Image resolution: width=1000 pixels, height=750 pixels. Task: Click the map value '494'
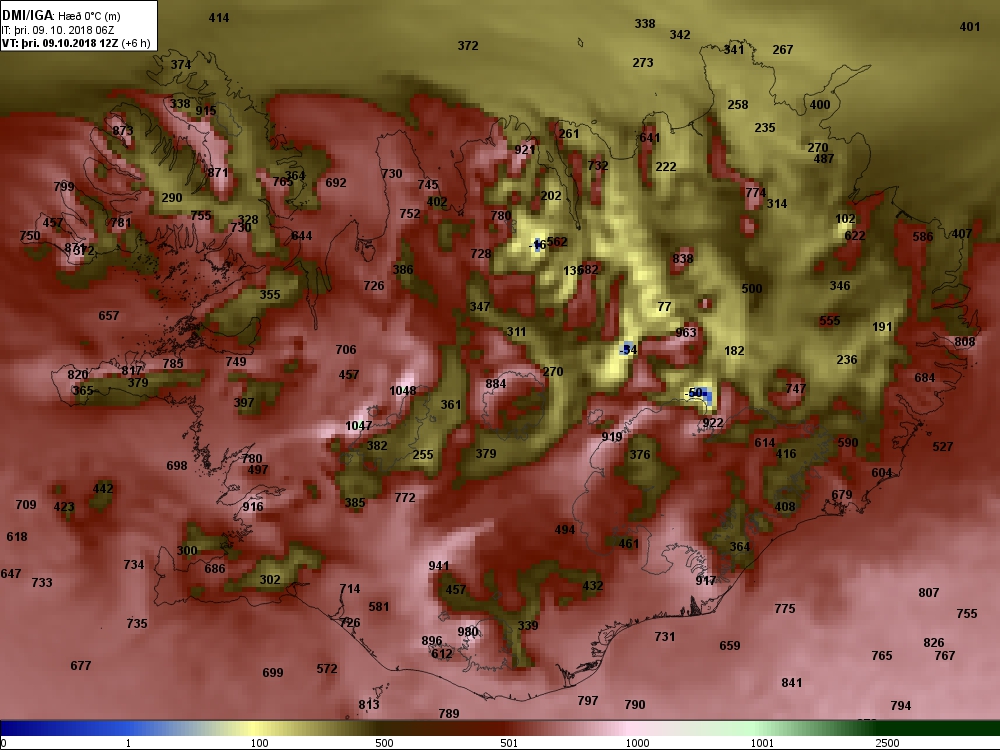tap(564, 530)
